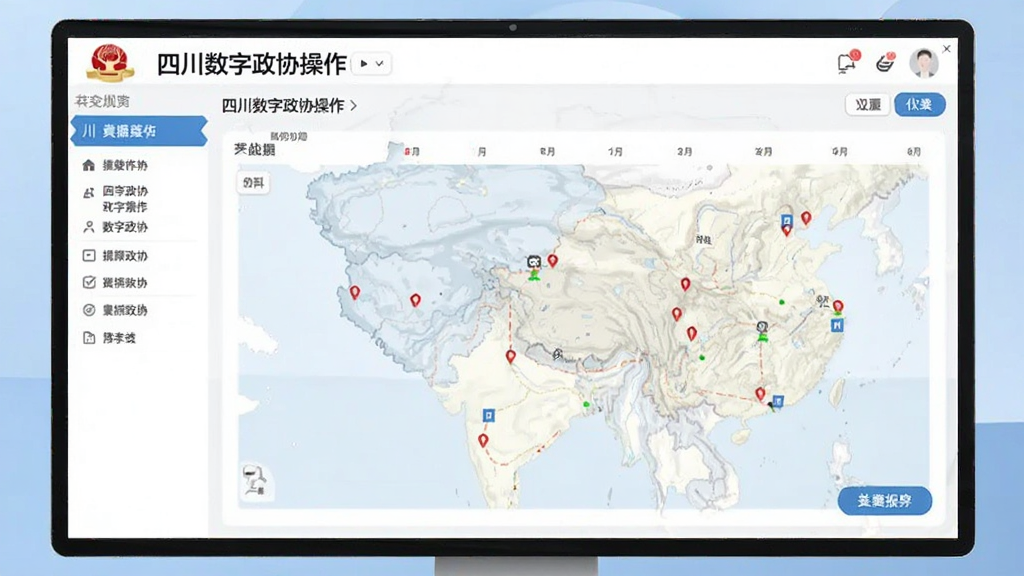Select the red pin next to the western robot icon

(x=552, y=261)
